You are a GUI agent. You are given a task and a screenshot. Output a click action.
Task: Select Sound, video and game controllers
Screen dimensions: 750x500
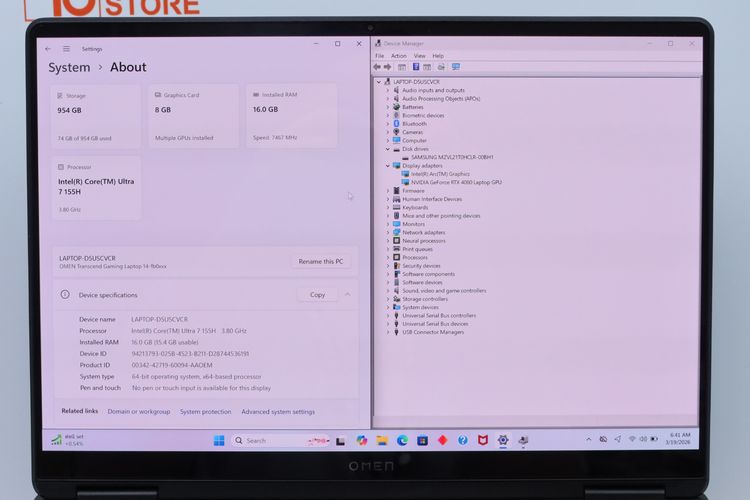(x=444, y=290)
